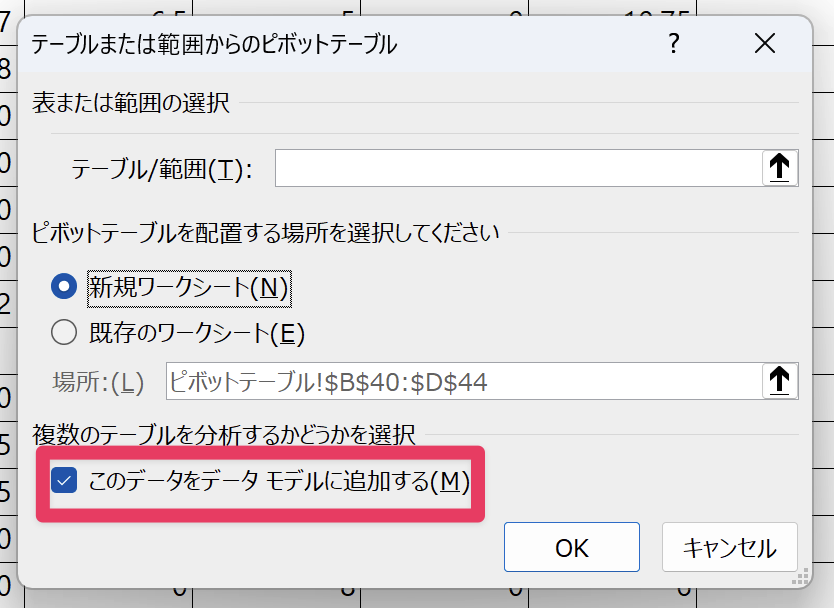Click the テーブル/範囲(T): label
The image size is (834, 608).
pyautogui.click(x=162, y=169)
